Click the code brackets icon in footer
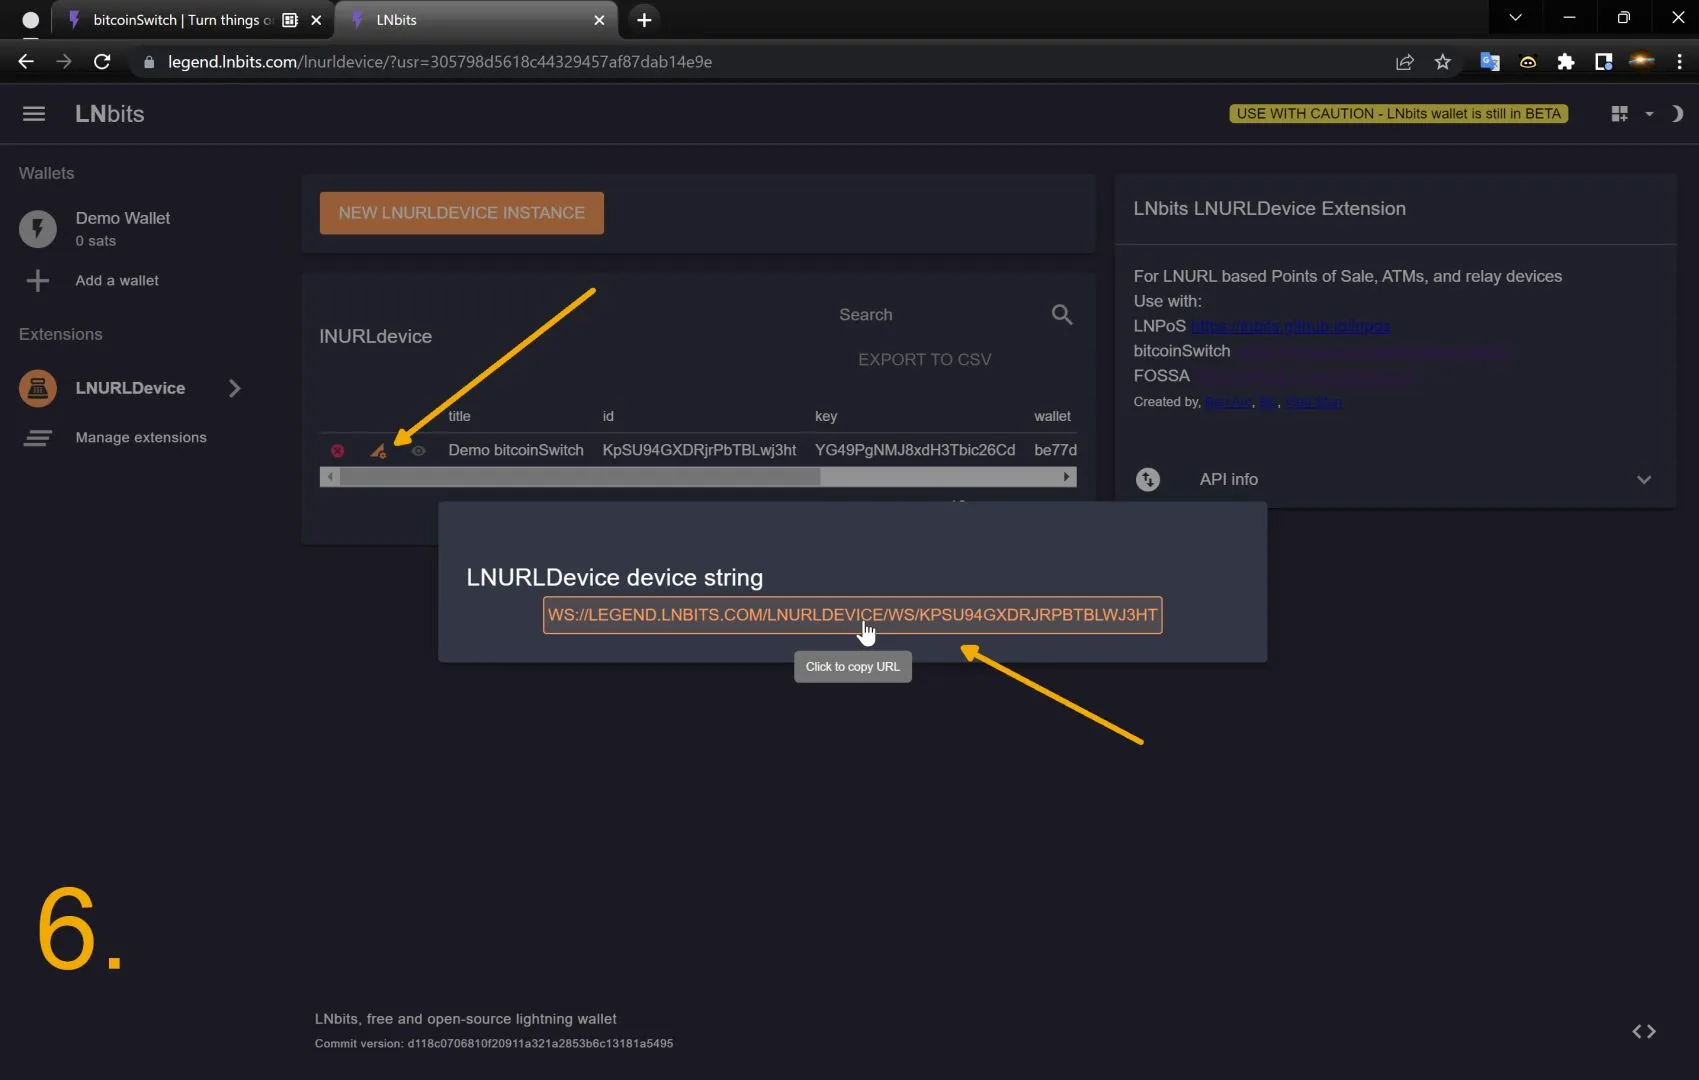This screenshot has width=1699, height=1080. tap(1643, 1031)
